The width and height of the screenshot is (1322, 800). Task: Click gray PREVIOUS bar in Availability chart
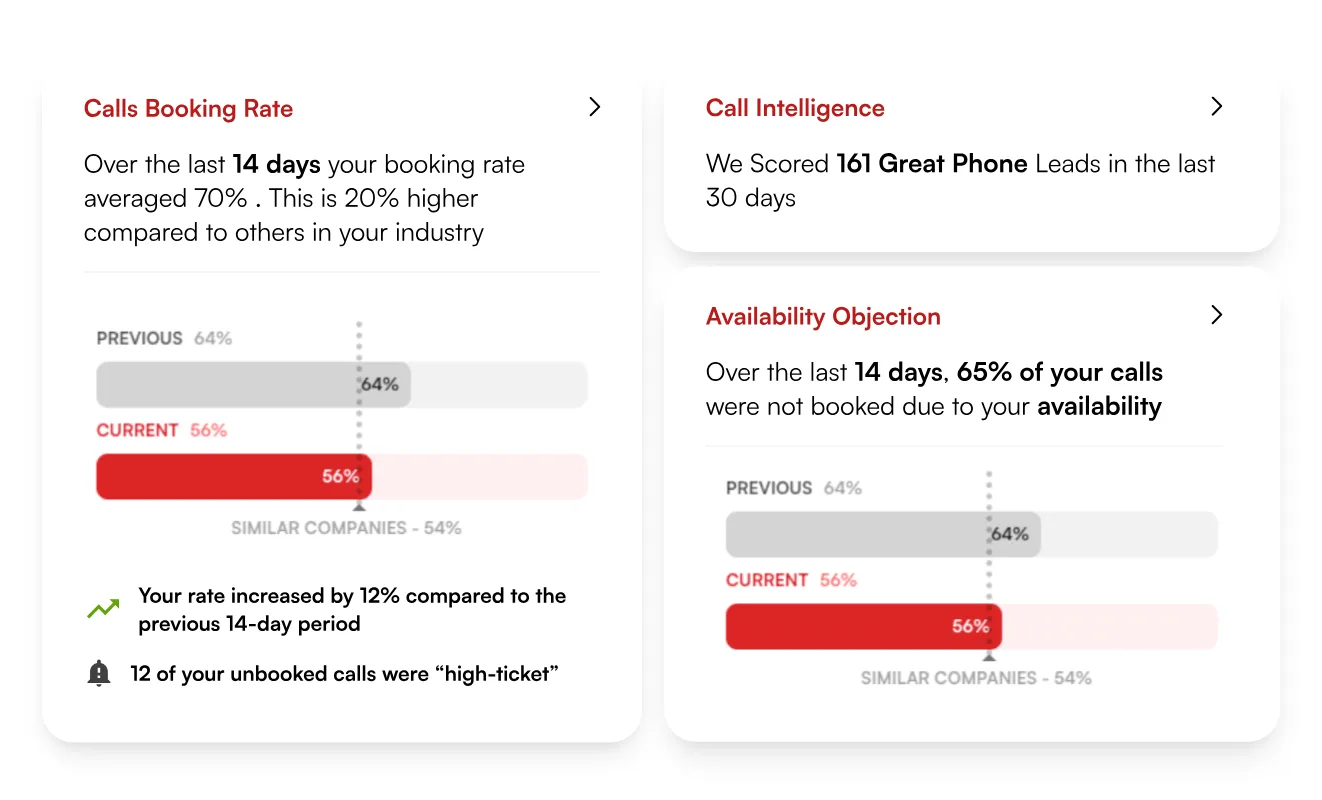[883, 534]
